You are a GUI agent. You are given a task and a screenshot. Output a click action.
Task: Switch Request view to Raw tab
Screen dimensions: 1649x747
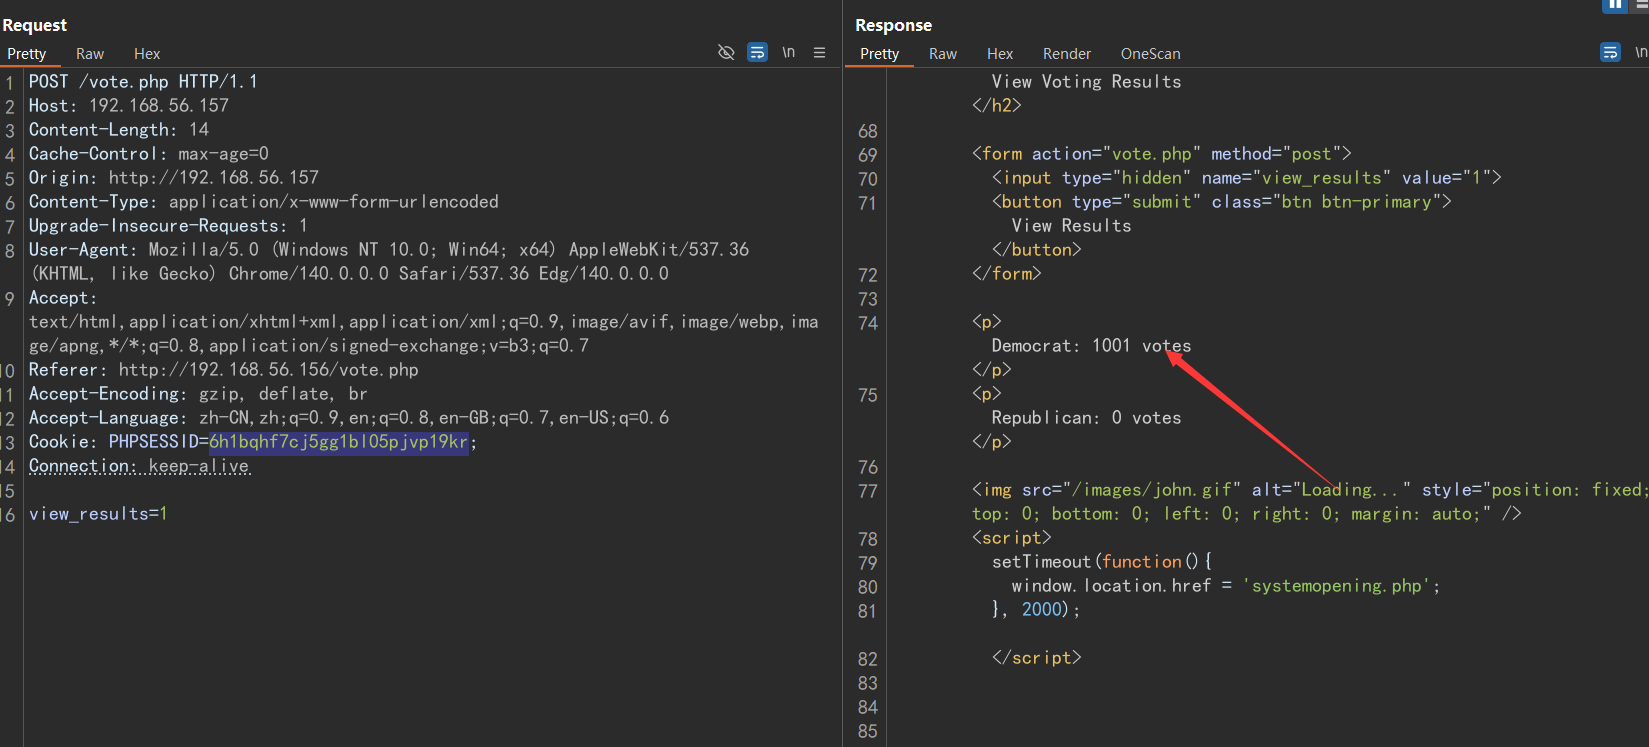pyautogui.click(x=90, y=54)
